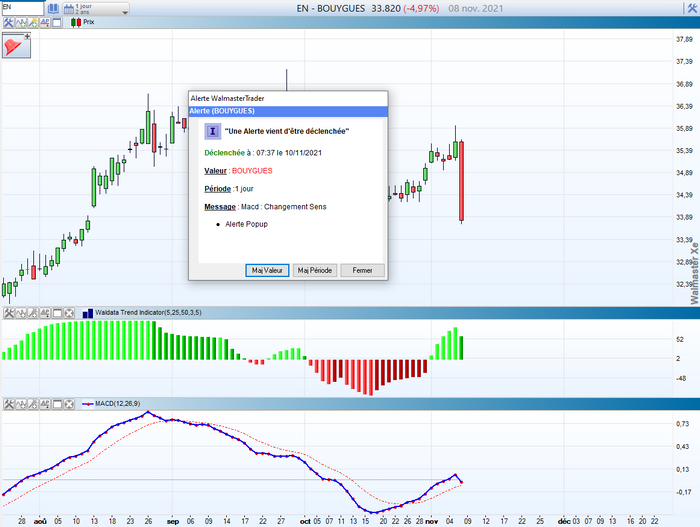Click the Alerte Popup bullet item

[246, 224]
